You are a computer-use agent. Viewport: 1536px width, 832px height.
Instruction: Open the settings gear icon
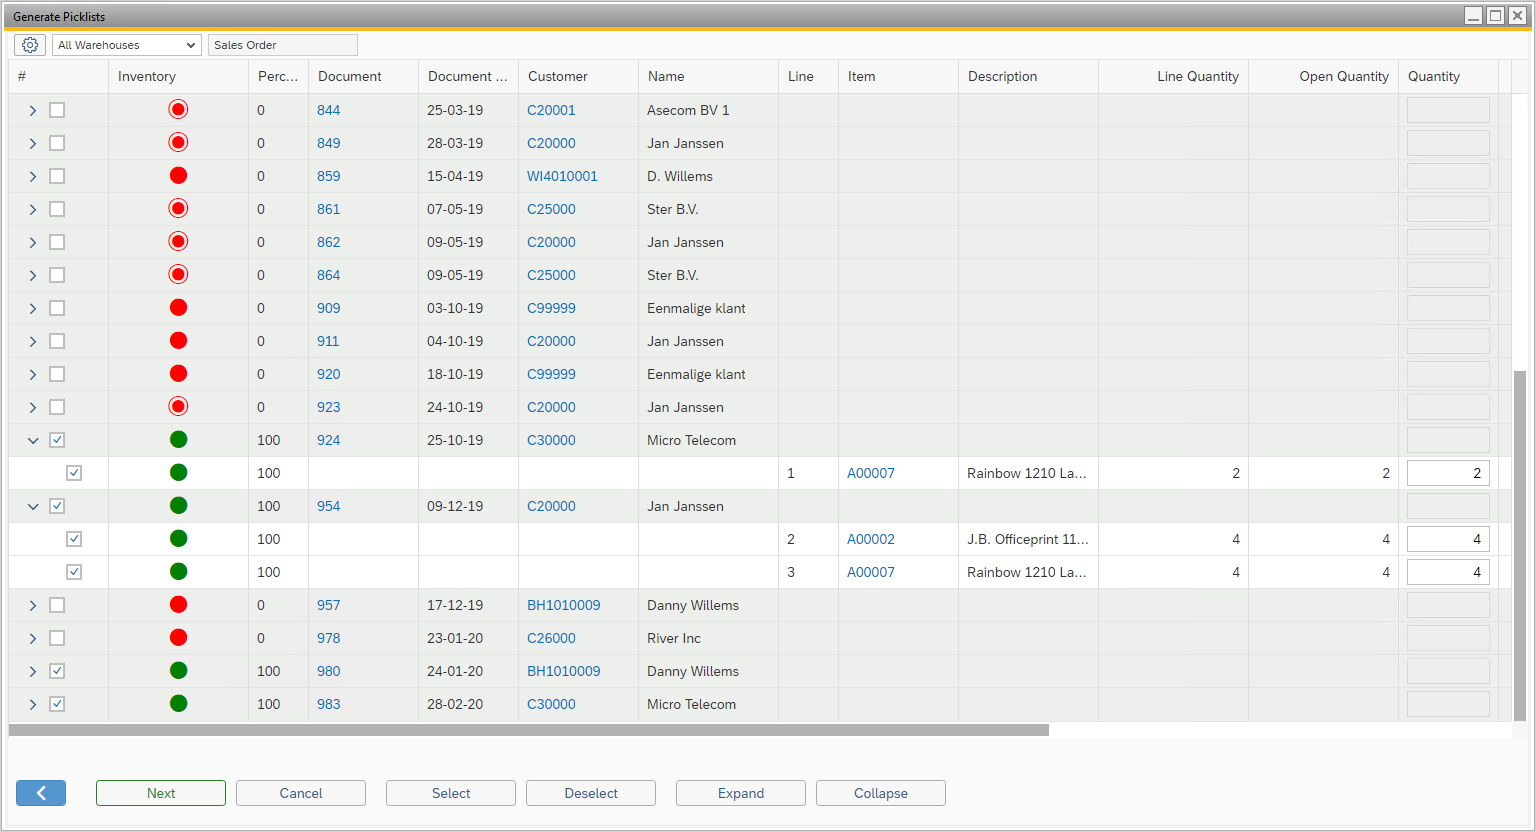pyautogui.click(x=30, y=45)
